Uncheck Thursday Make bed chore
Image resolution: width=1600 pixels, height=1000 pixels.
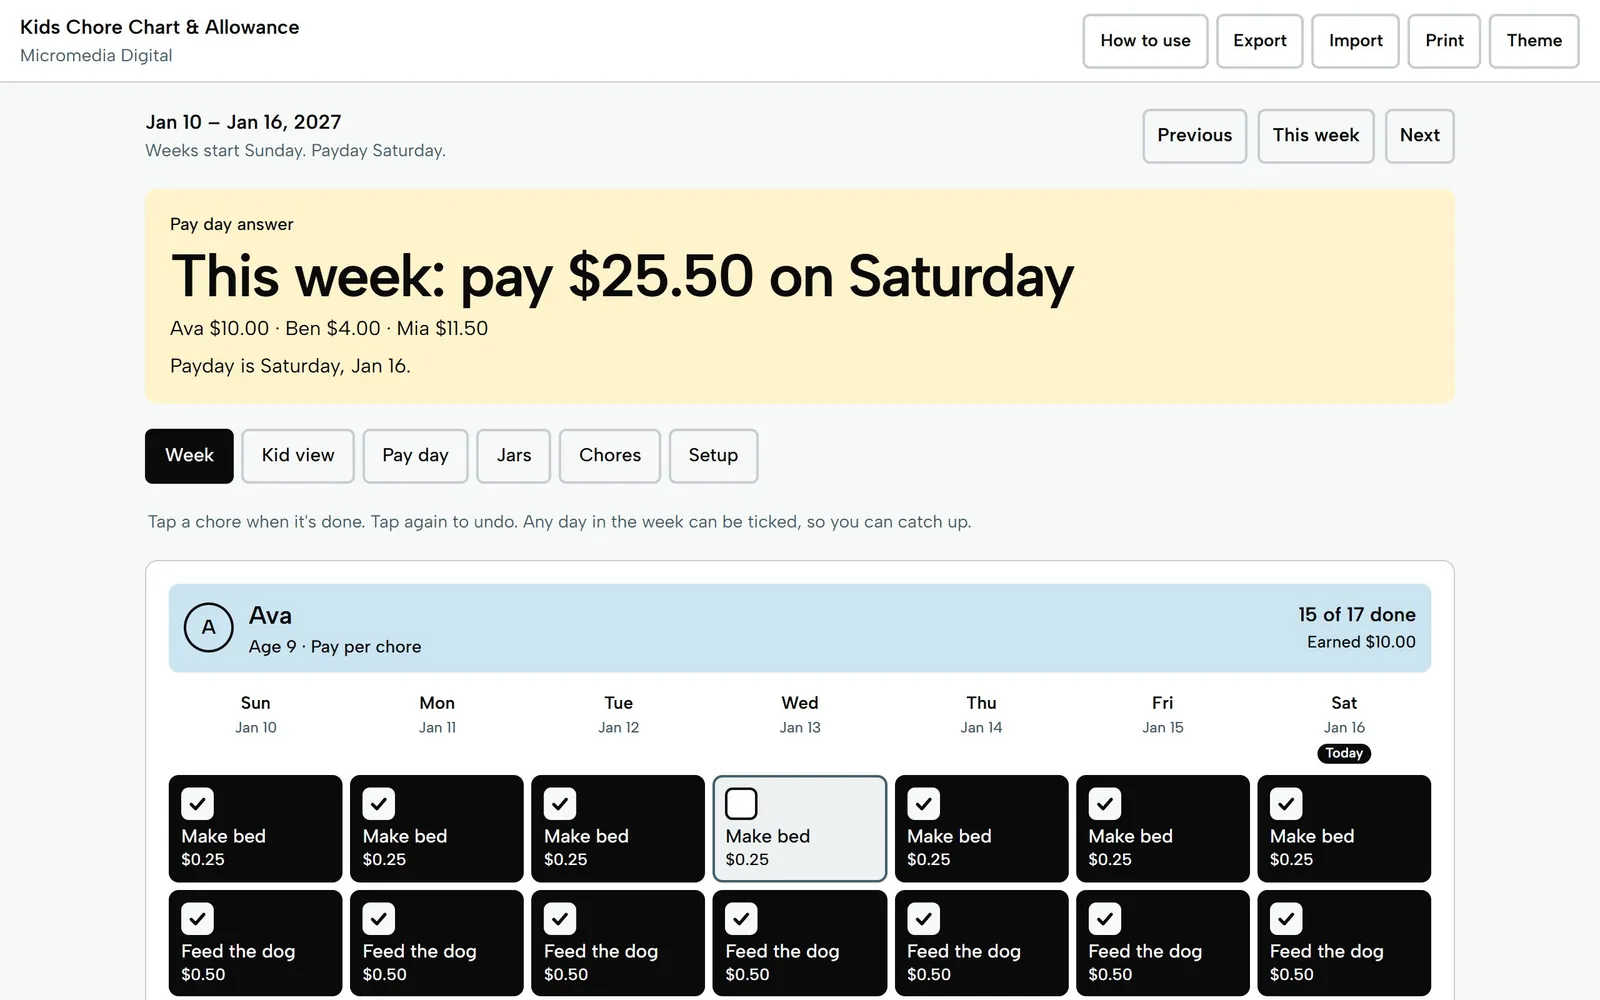click(981, 829)
